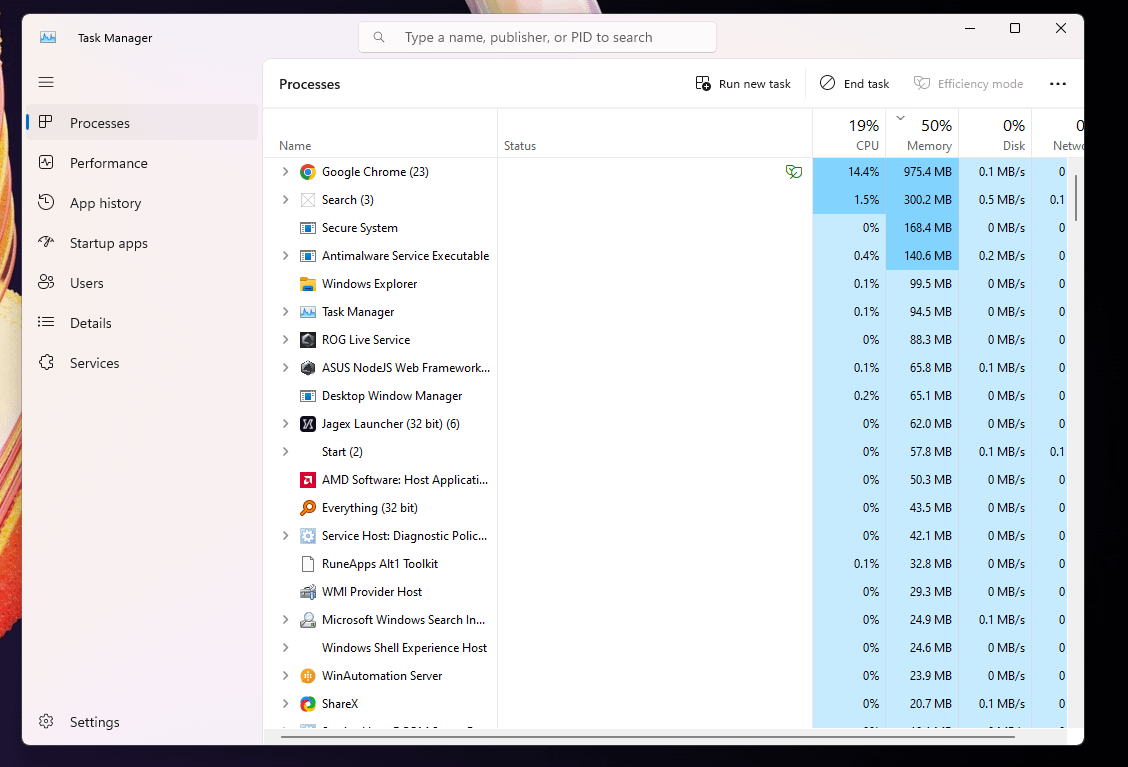Click the WinAutomation Server icon
The height and width of the screenshot is (767, 1128).
[x=308, y=676]
